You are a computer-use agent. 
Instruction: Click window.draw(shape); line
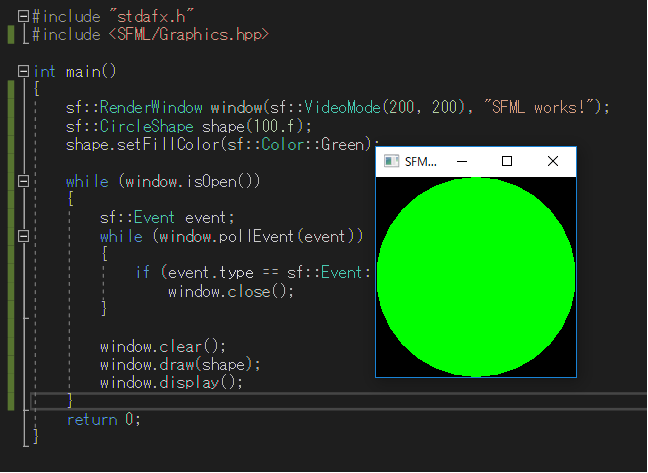tap(180, 364)
